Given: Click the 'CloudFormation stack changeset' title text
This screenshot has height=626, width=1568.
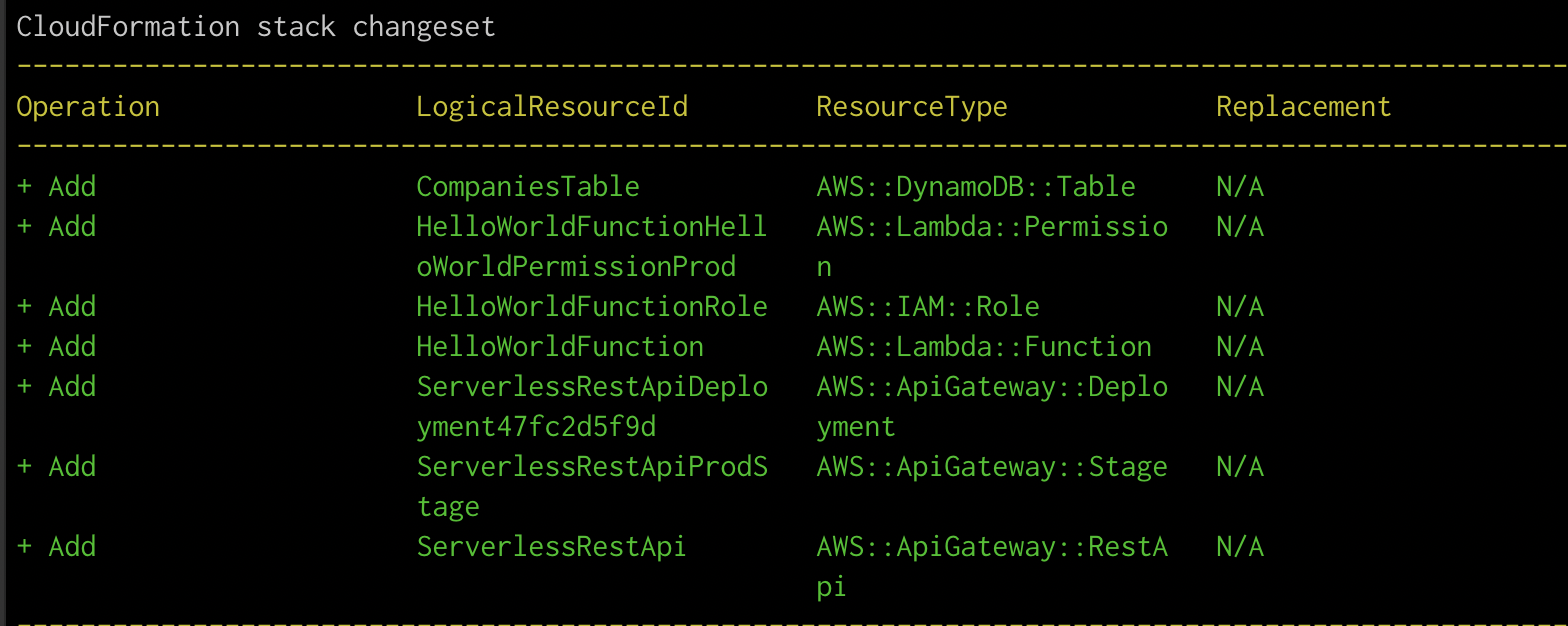Looking at the screenshot, I should click(x=256, y=27).
